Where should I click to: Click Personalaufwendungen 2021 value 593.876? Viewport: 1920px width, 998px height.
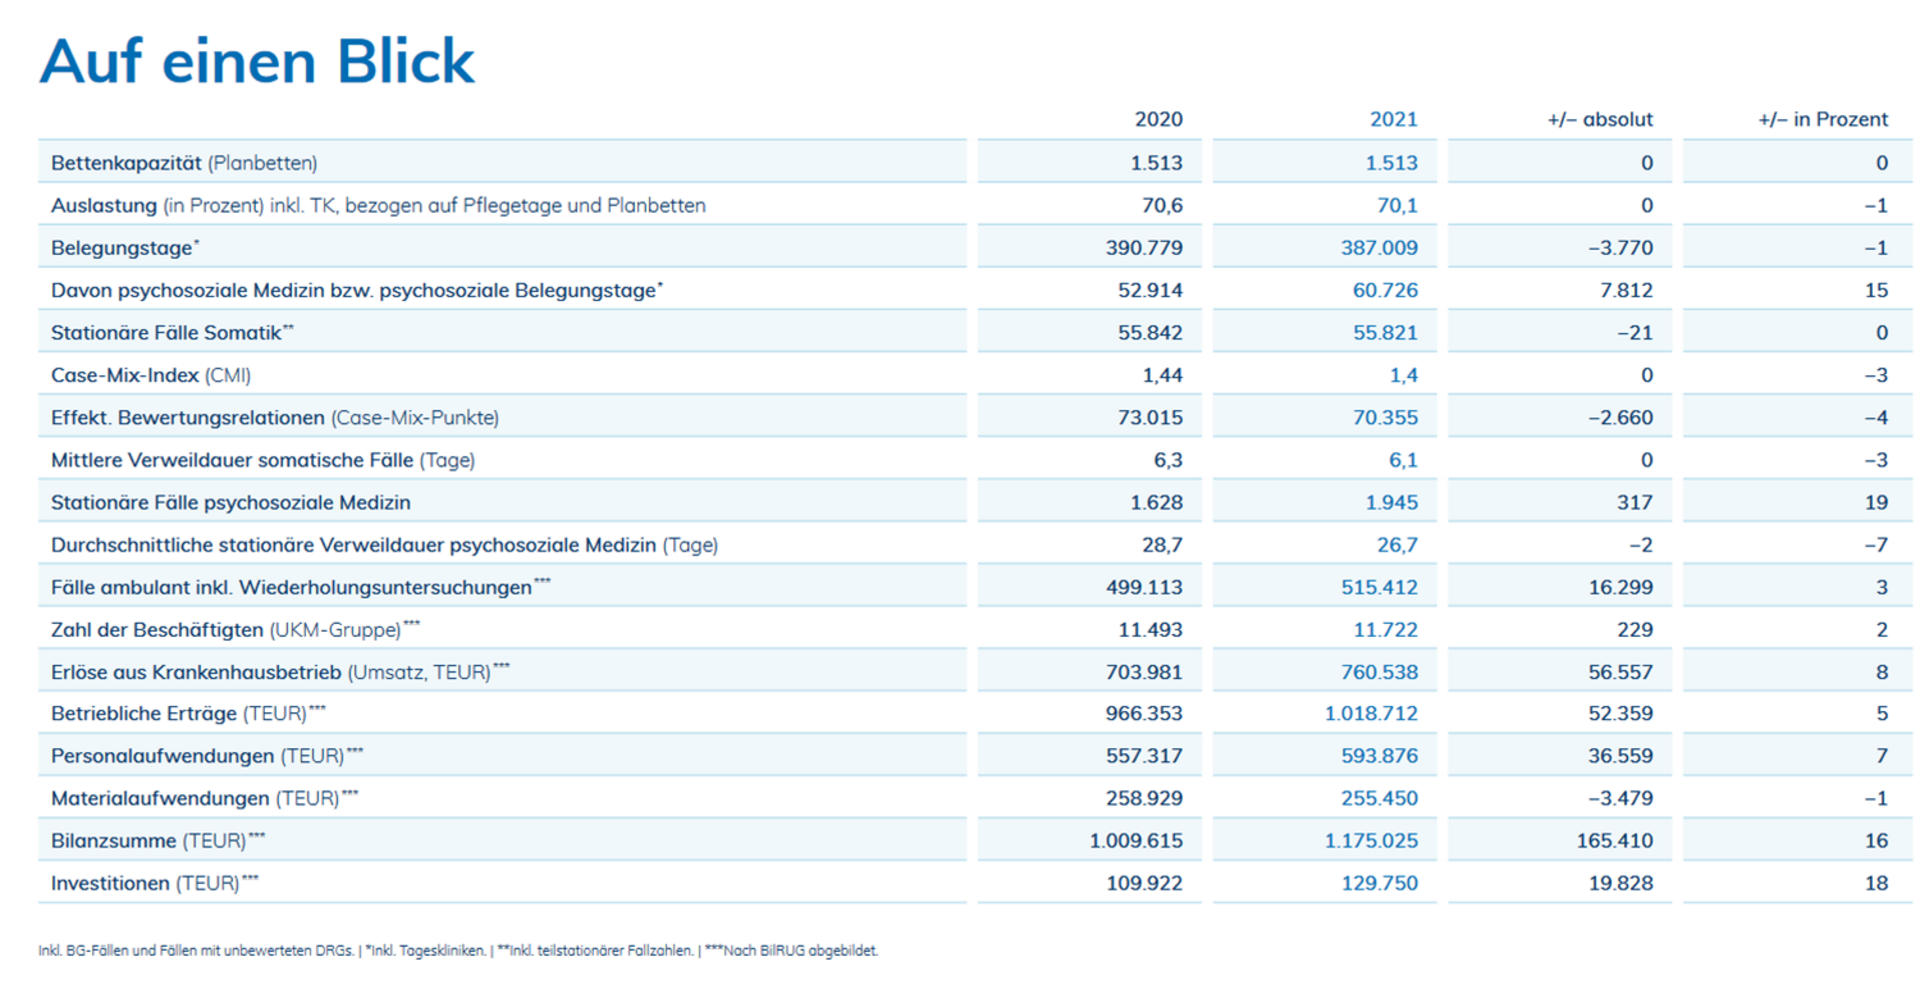click(1379, 756)
